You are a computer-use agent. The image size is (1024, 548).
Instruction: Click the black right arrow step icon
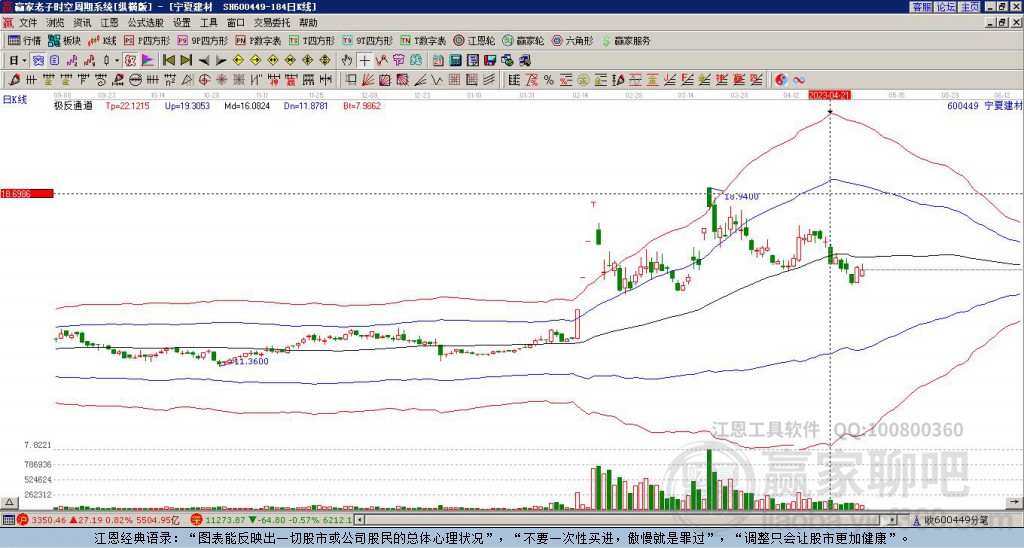pos(221,60)
